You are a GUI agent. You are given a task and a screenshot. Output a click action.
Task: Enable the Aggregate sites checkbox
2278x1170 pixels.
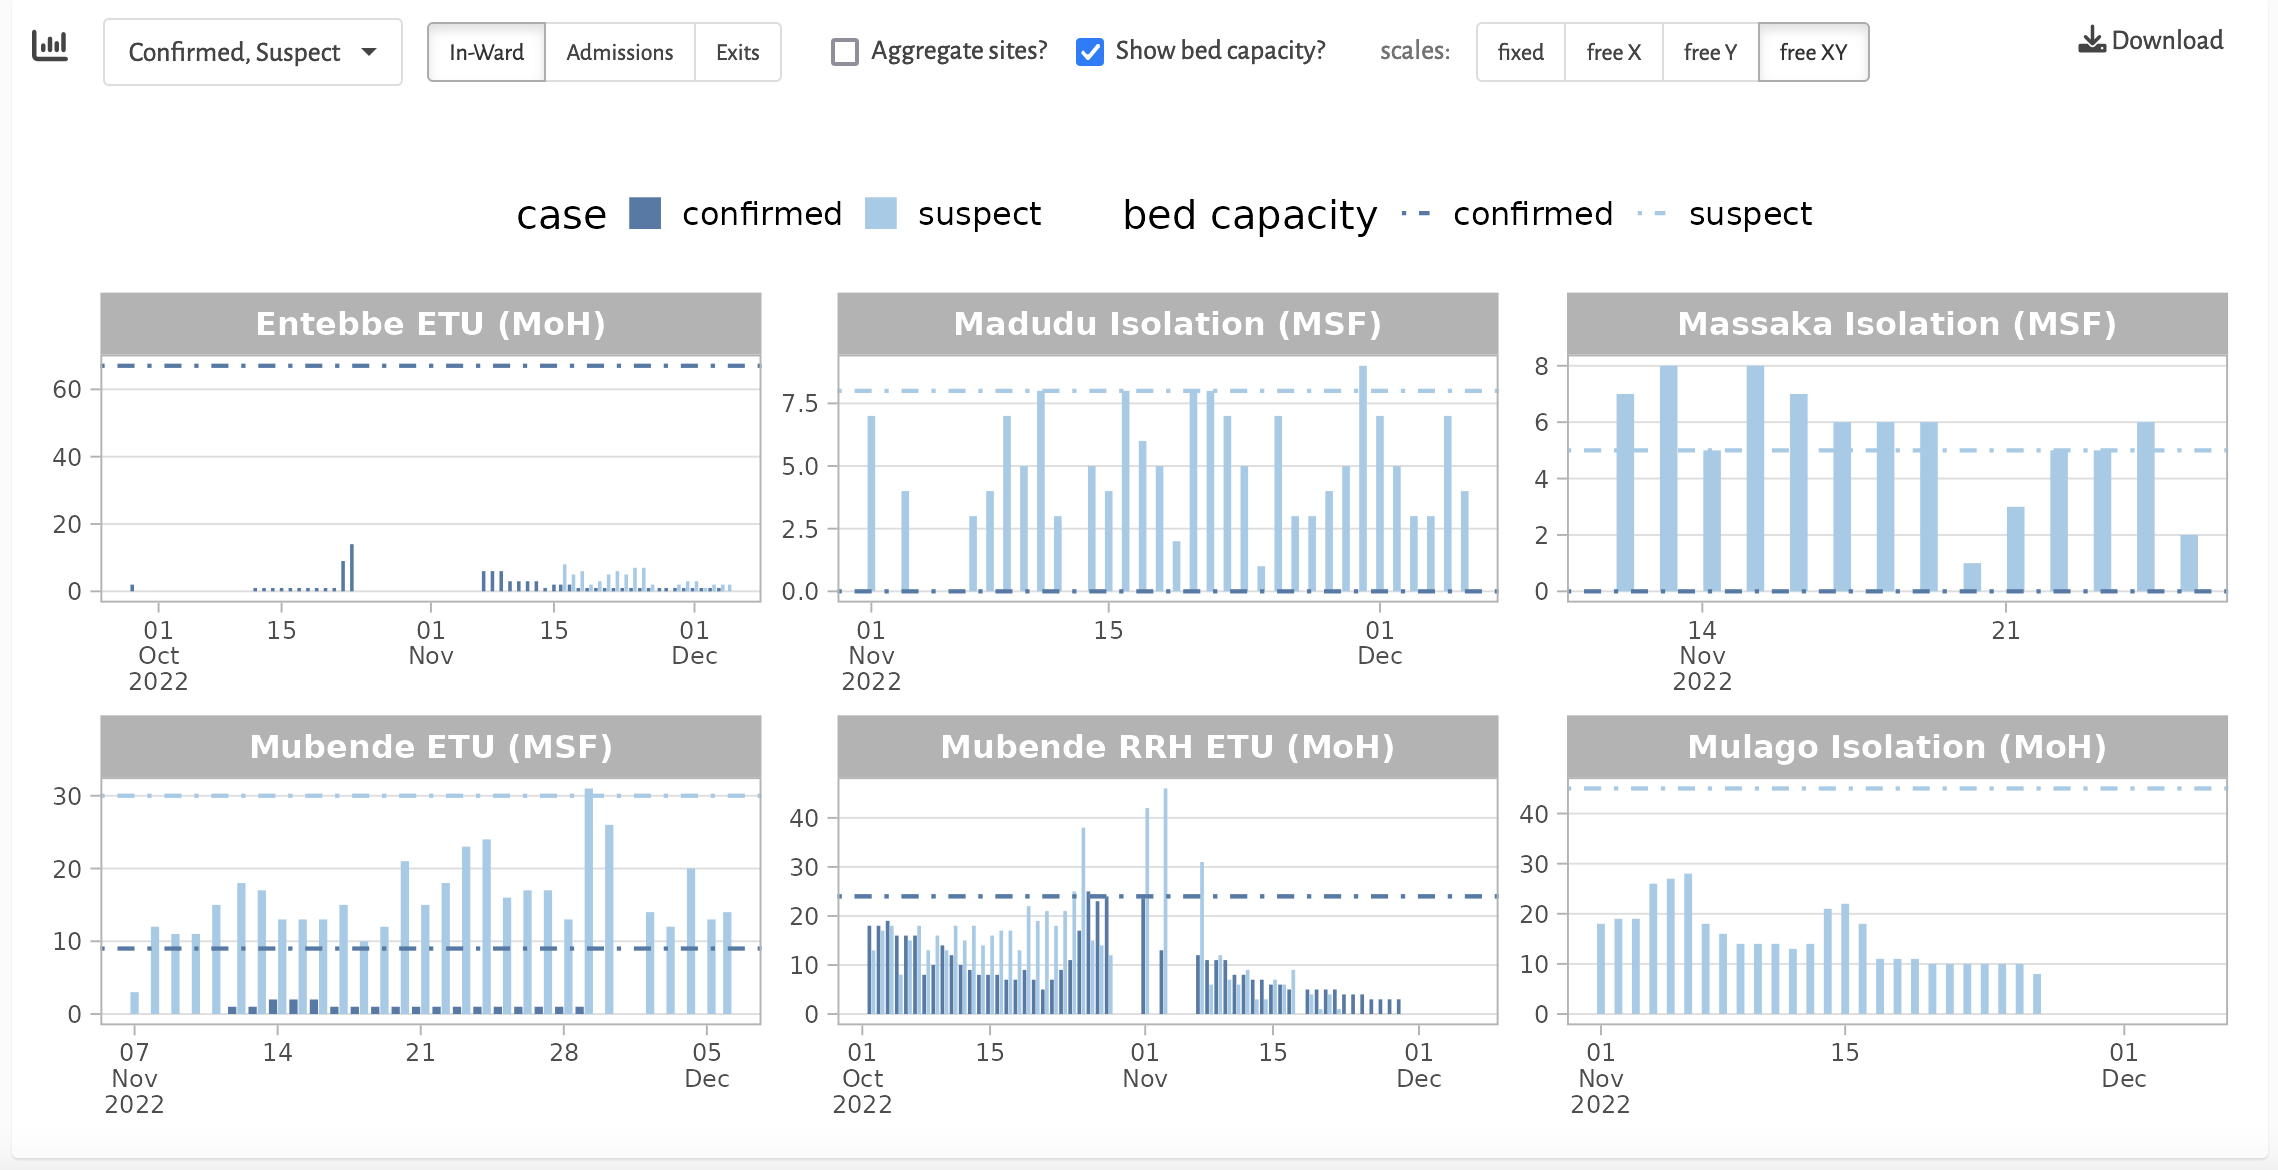845,51
